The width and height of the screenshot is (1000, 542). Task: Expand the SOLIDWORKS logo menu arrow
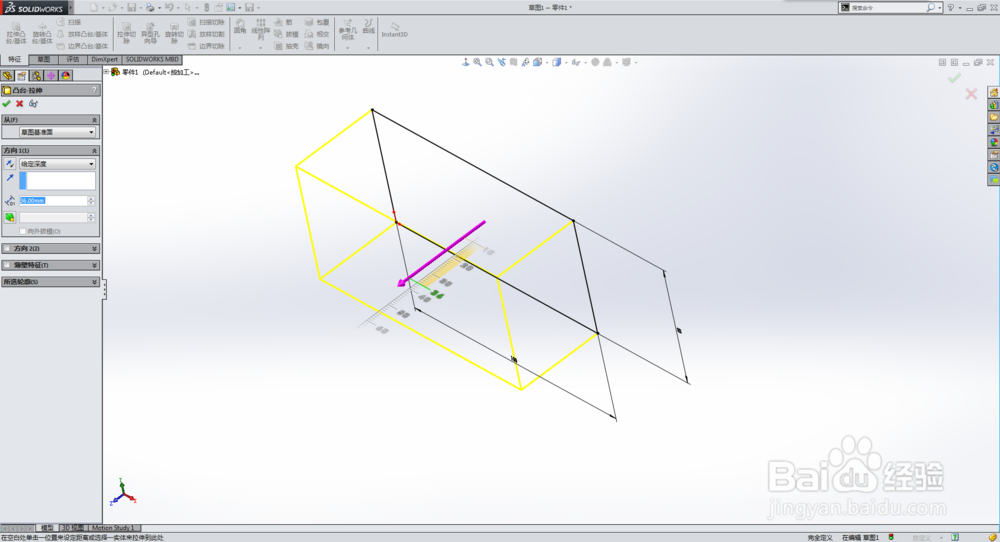click(x=70, y=8)
